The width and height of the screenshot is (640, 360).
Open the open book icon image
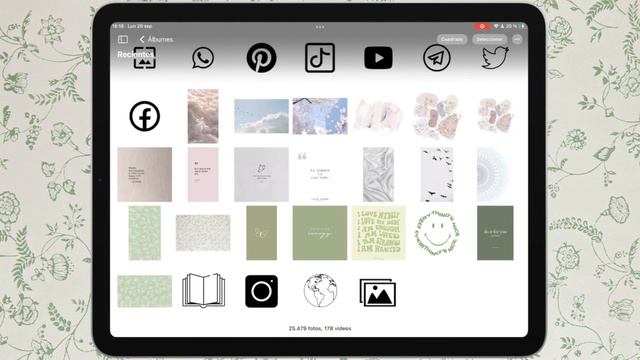point(203,291)
